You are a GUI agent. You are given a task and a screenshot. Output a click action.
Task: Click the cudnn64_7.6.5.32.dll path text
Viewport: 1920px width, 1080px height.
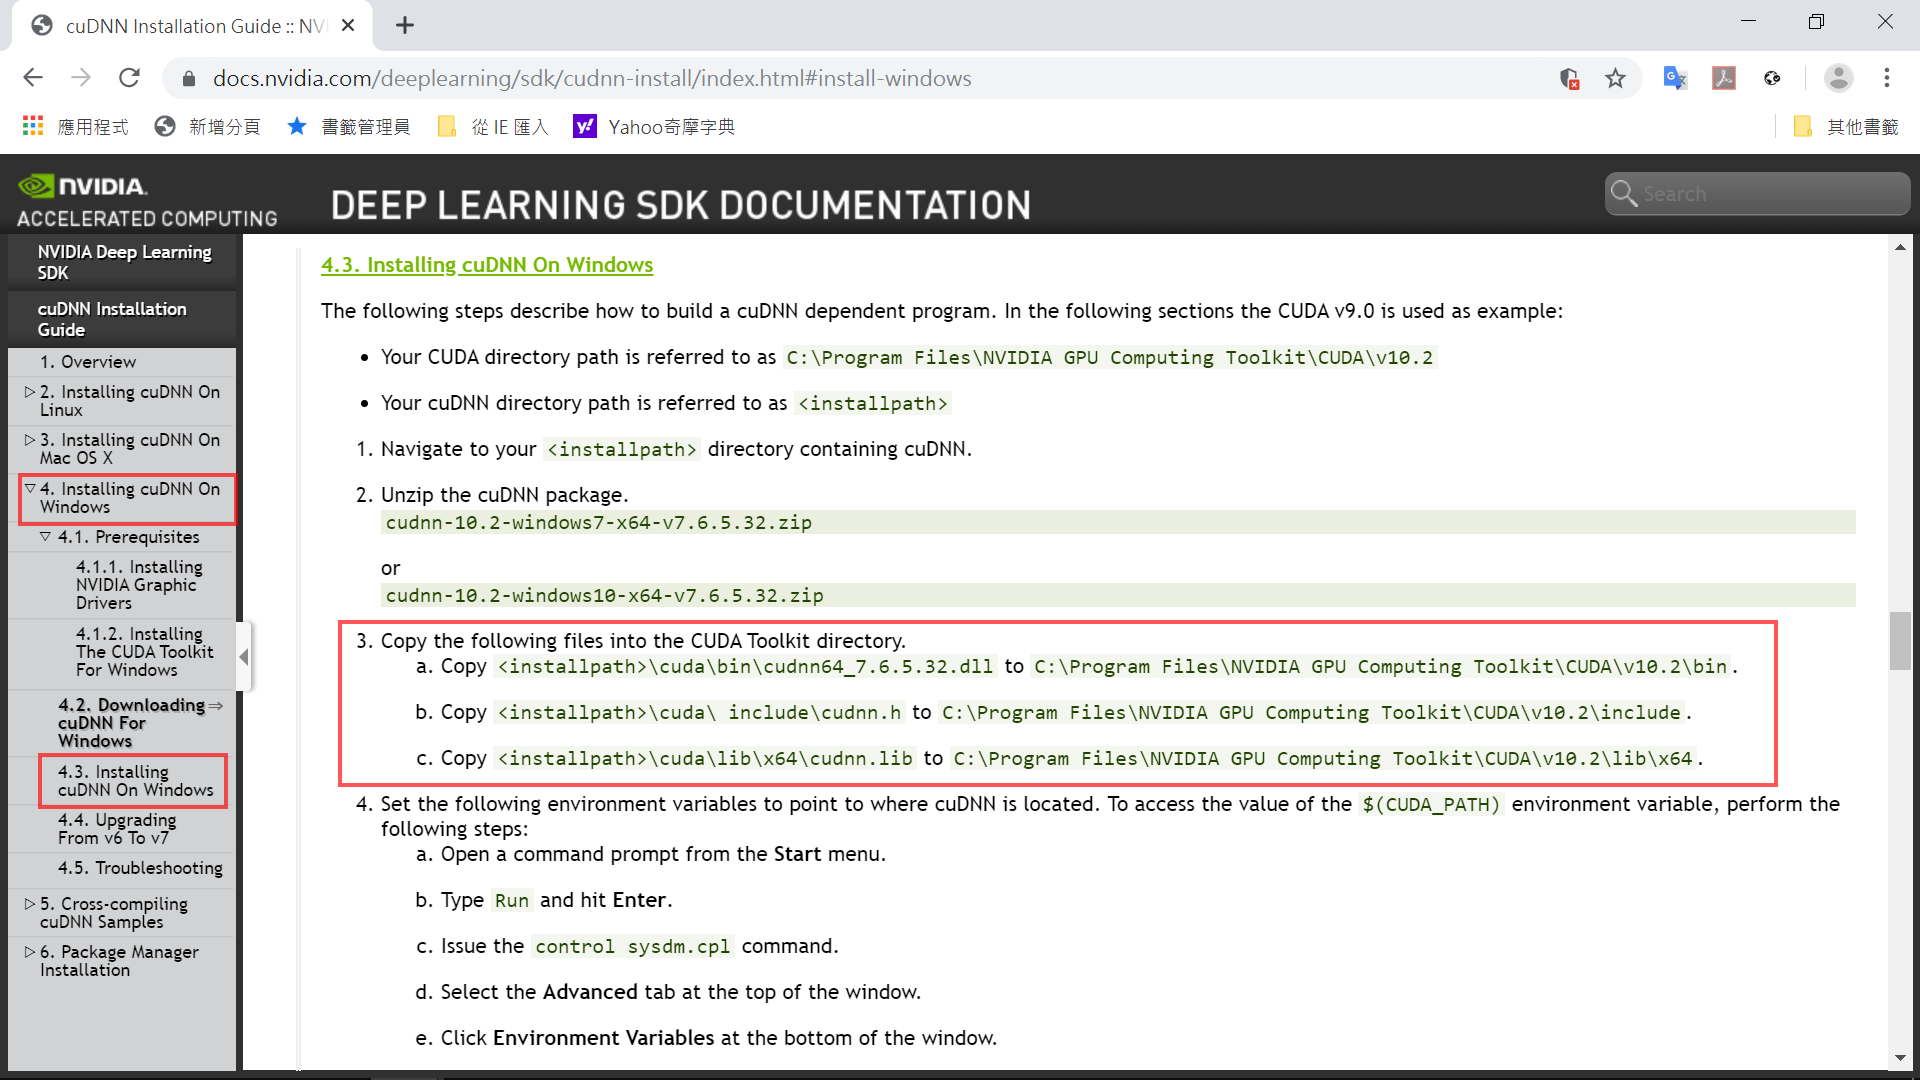(745, 667)
